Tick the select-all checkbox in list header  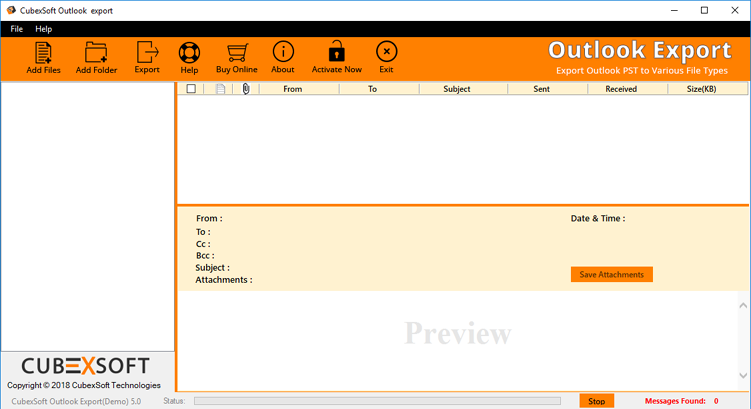click(191, 89)
